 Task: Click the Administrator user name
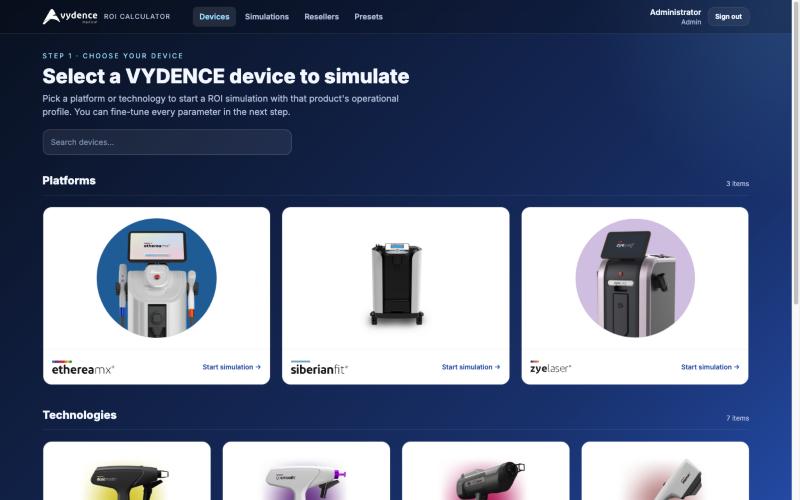[675, 12]
